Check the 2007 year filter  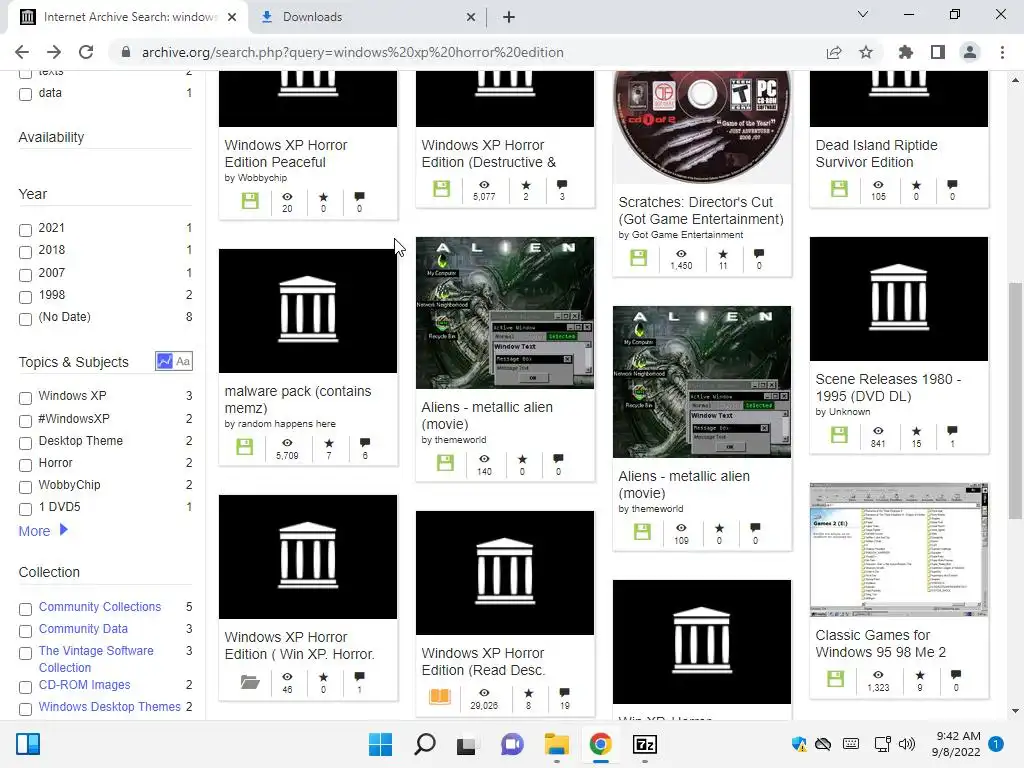(x=25, y=275)
